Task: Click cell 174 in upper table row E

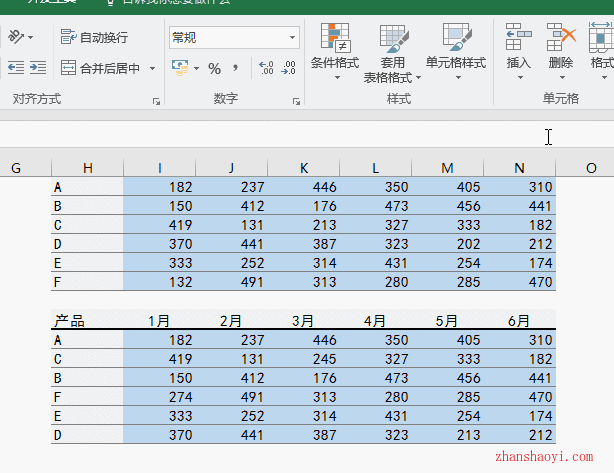Action: (x=520, y=263)
